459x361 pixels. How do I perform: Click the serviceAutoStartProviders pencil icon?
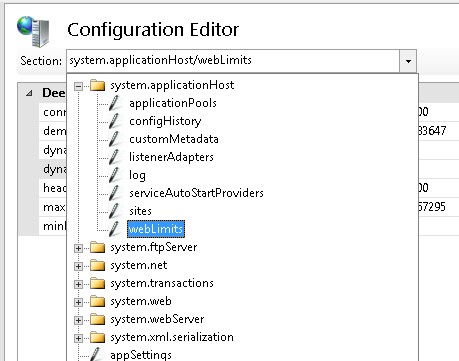point(115,193)
